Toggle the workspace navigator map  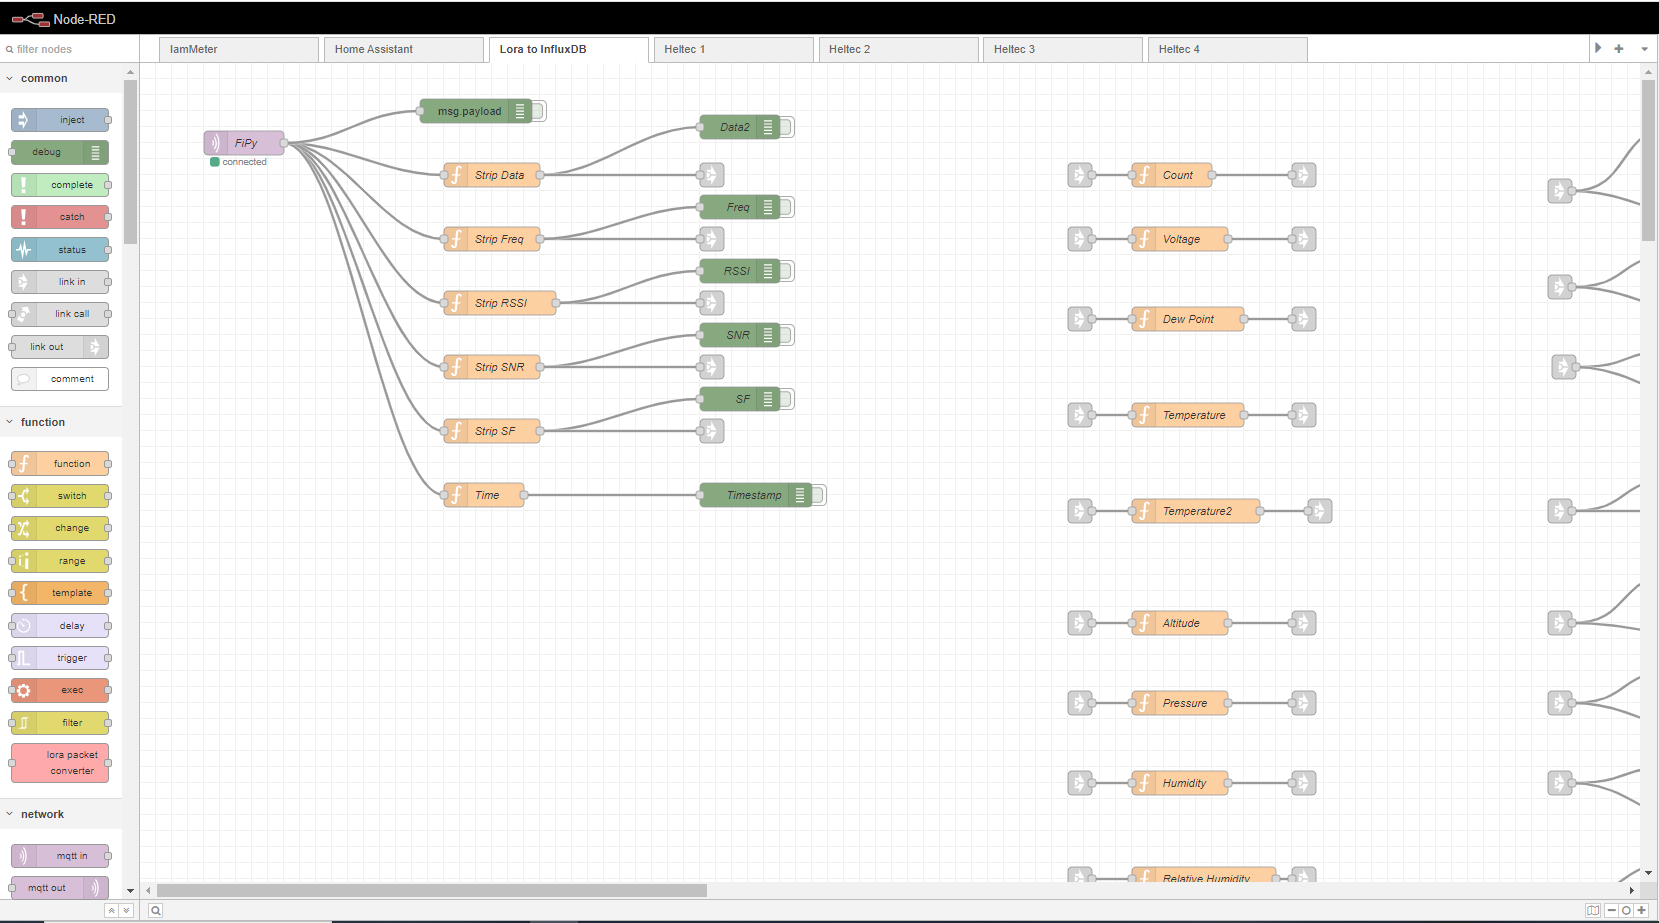(1593, 910)
